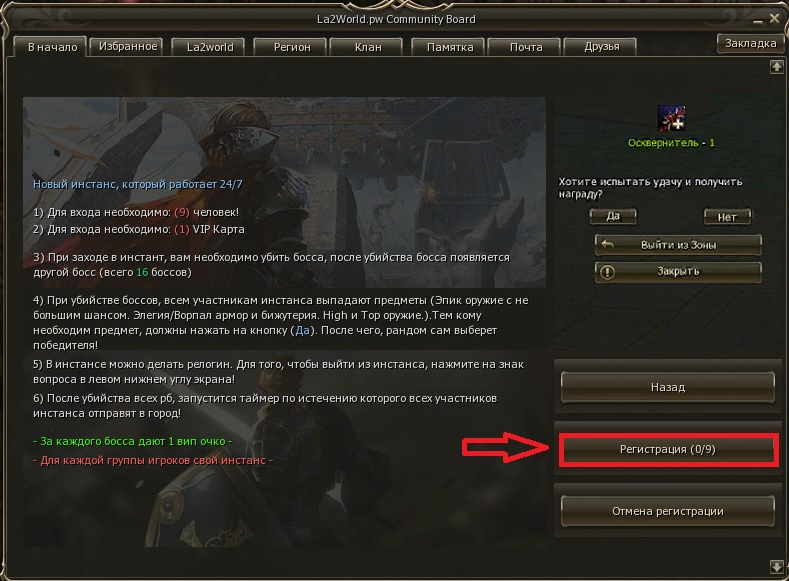Click the Регистрация (0/9) button
This screenshot has width=789, height=581.
click(668, 449)
